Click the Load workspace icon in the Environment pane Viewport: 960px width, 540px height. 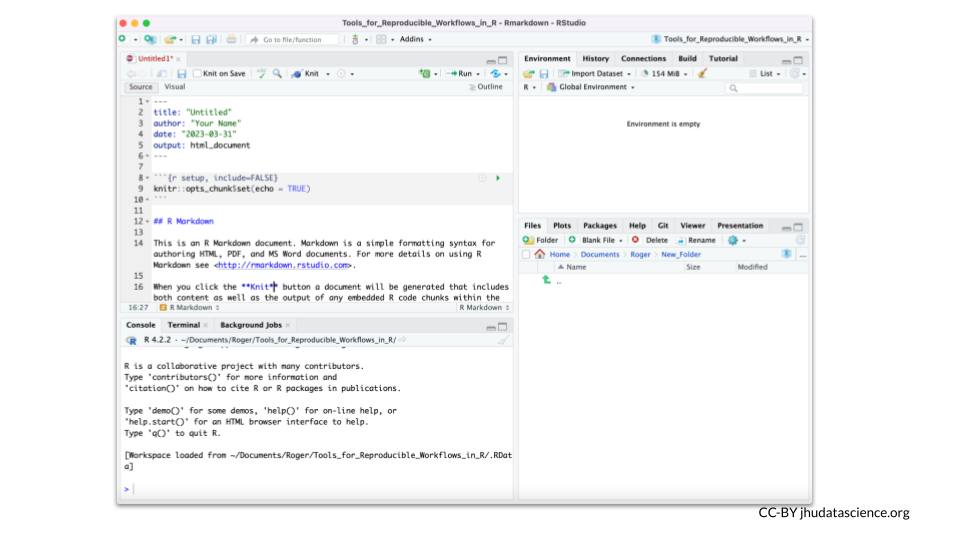tap(528, 73)
